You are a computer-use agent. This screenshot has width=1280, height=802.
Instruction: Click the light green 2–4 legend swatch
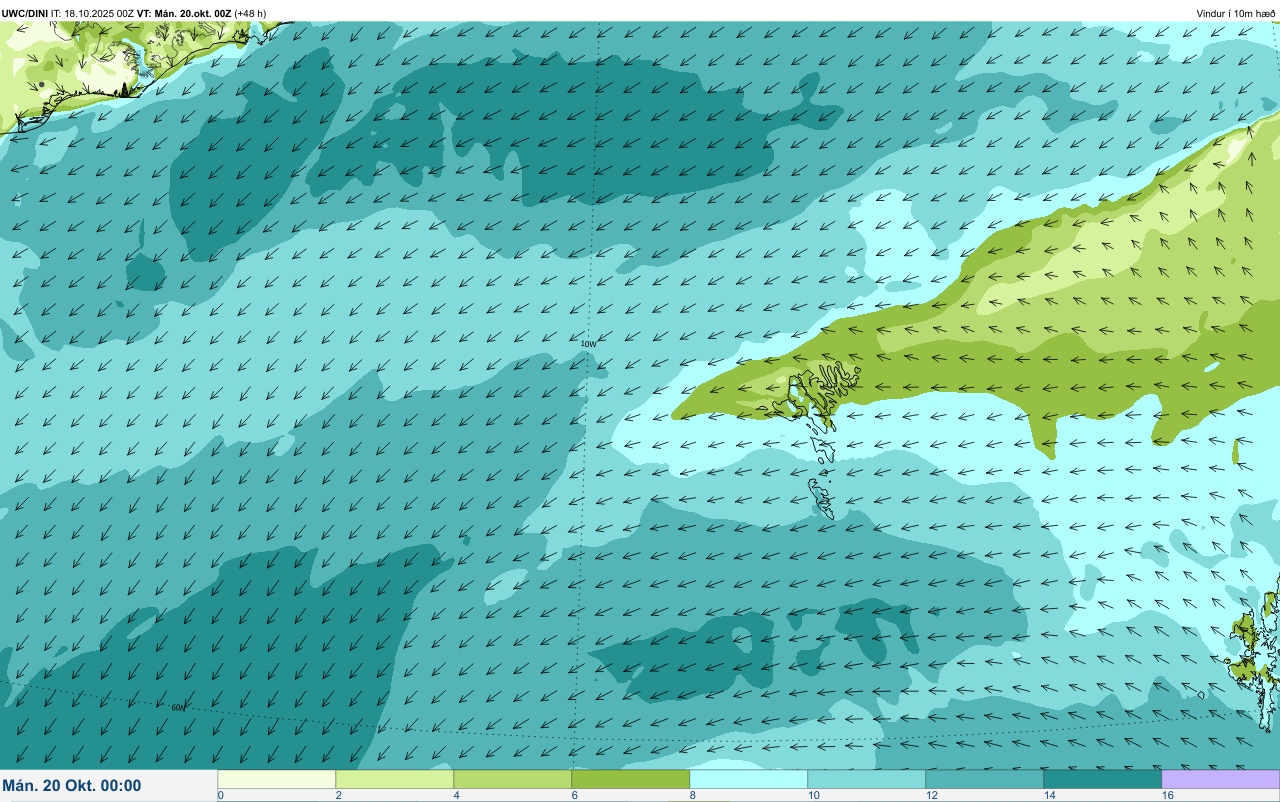(x=395, y=779)
